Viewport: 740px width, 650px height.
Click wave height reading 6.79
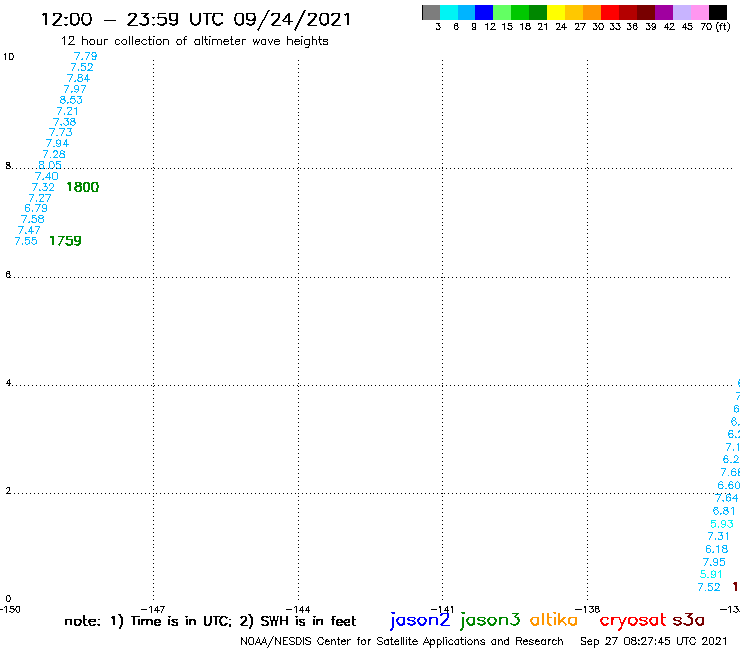pos(36,208)
